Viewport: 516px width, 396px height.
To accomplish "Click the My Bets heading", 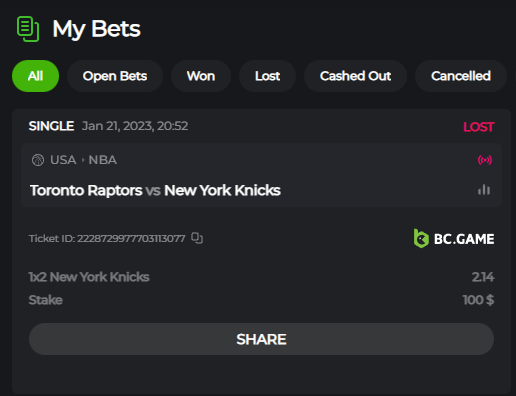I will (96, 29).
